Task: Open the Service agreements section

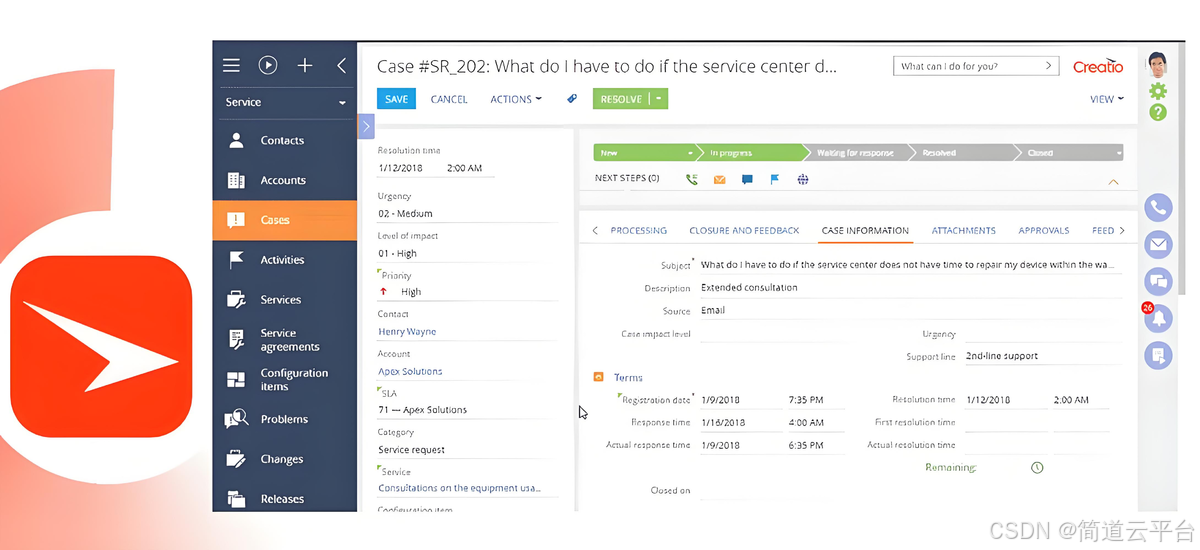Action: [x=285, y=340]
